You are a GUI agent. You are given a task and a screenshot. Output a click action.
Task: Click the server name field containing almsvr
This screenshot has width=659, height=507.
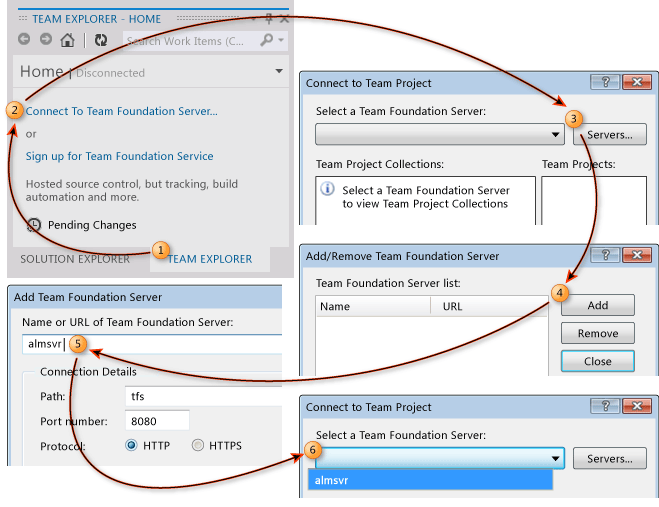tap(152, 344)
